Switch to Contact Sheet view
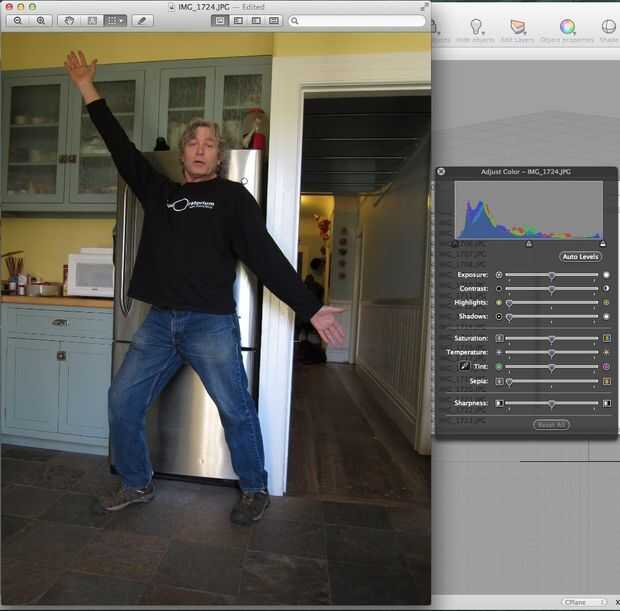Screen dimensions: 620x611 pos(274,21)
